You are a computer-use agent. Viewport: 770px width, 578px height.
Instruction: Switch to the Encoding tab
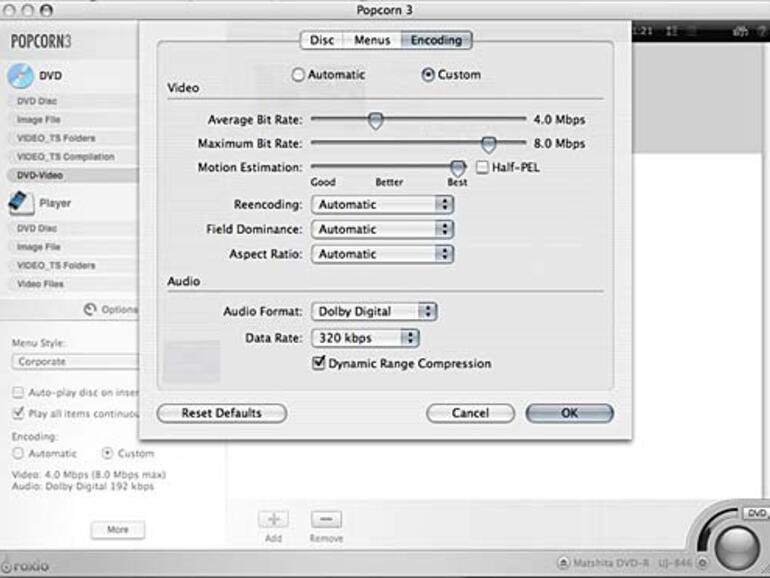[436, 40]
